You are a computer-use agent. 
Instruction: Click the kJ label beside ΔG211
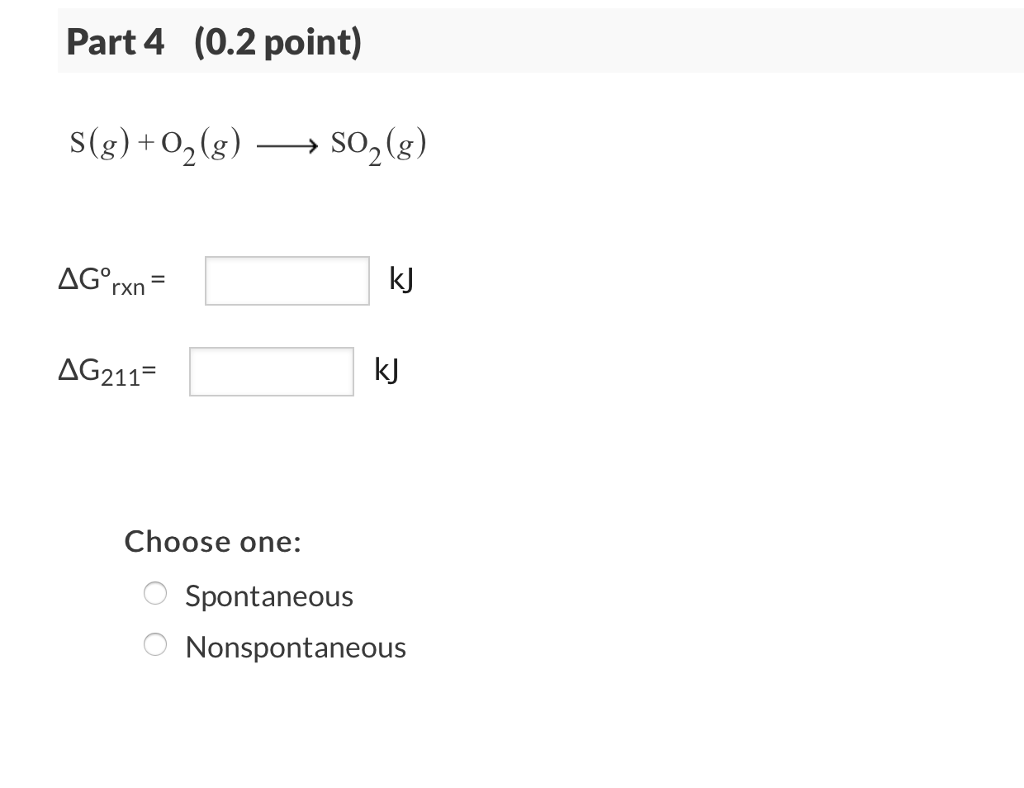click(x=385, y=369)
